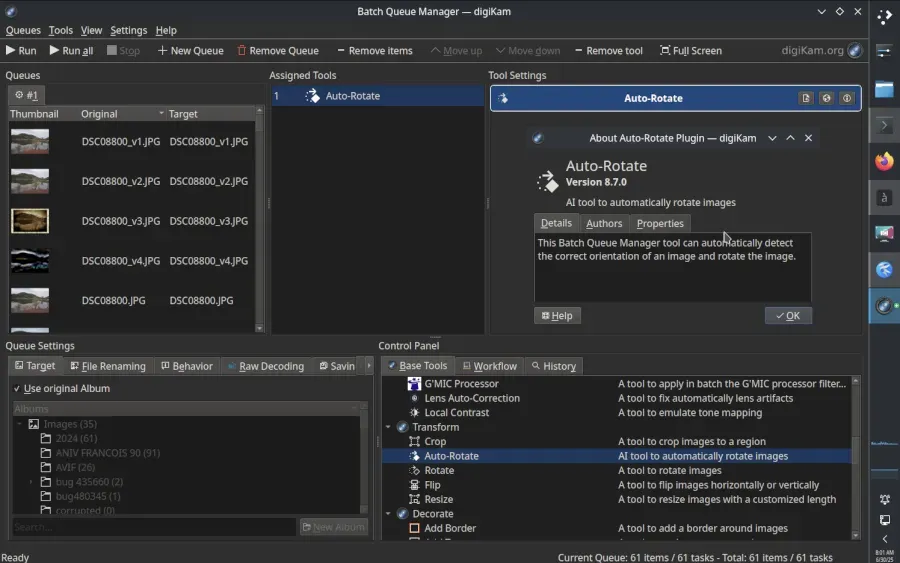Open the View menu

91,30
